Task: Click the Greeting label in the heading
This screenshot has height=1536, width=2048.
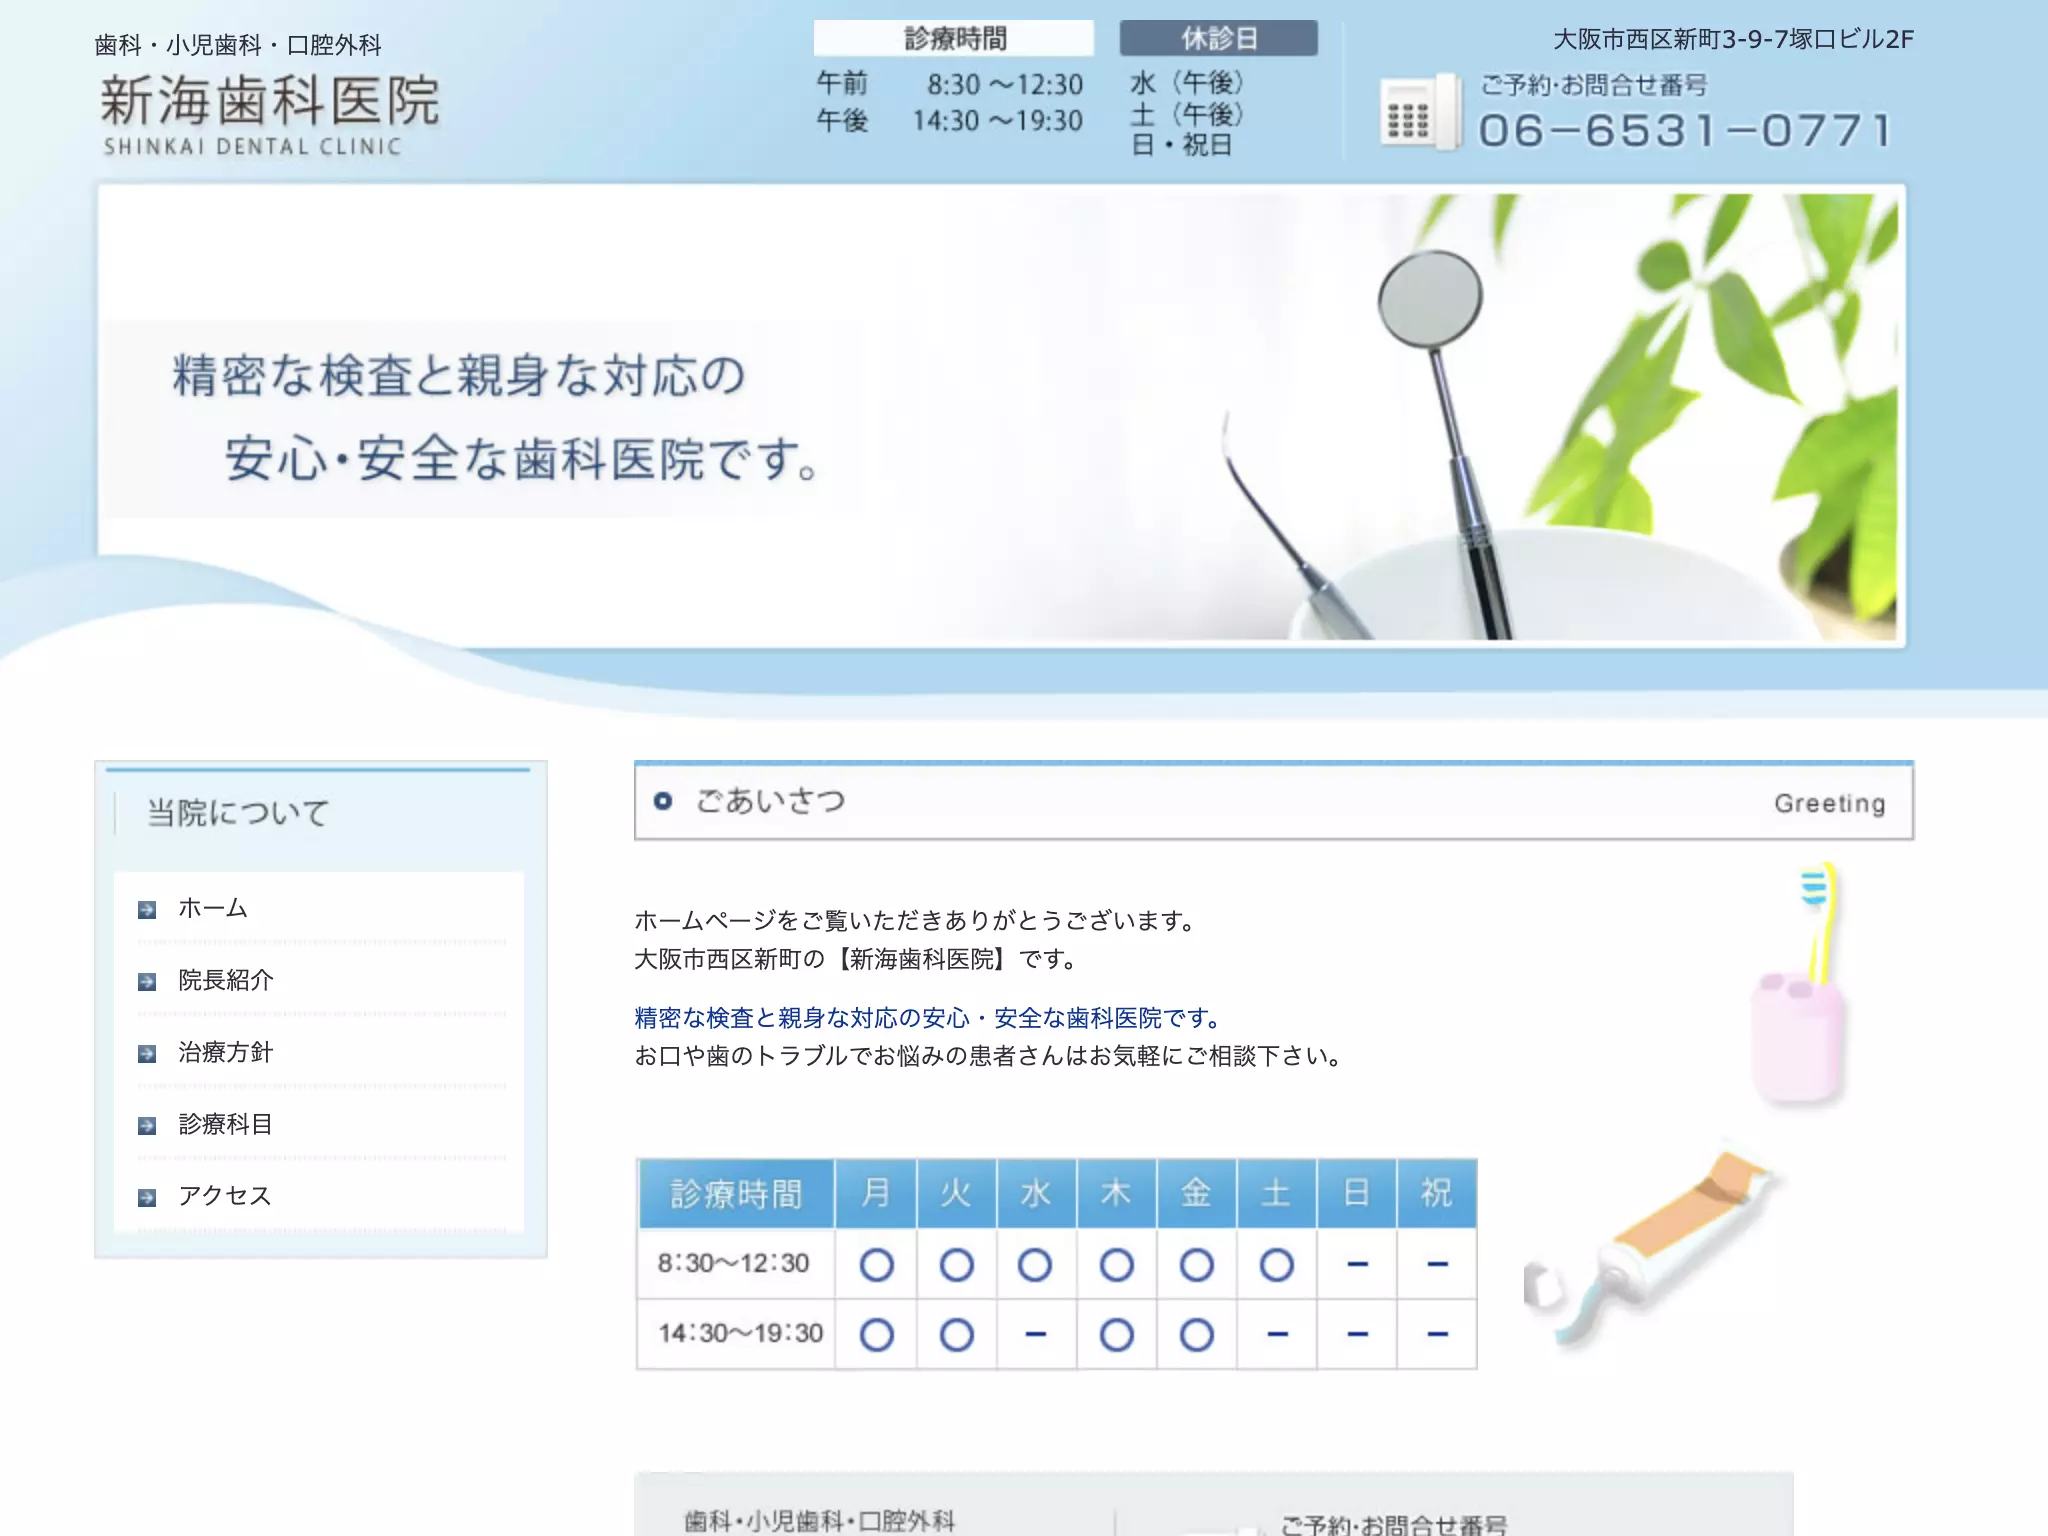Action: pyautogui.click(x=1830, y=803)
